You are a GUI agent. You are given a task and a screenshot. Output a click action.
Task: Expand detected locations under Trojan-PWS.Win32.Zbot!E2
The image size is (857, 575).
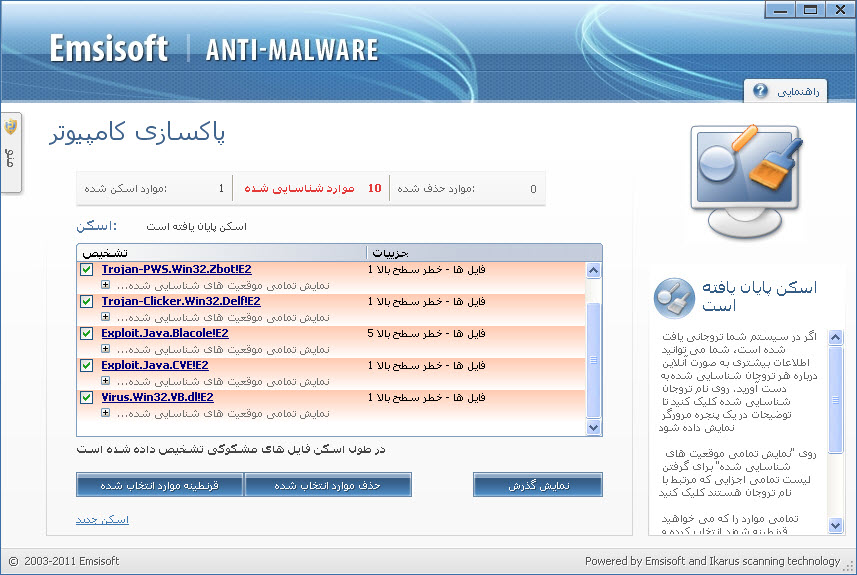pos(105,285)
